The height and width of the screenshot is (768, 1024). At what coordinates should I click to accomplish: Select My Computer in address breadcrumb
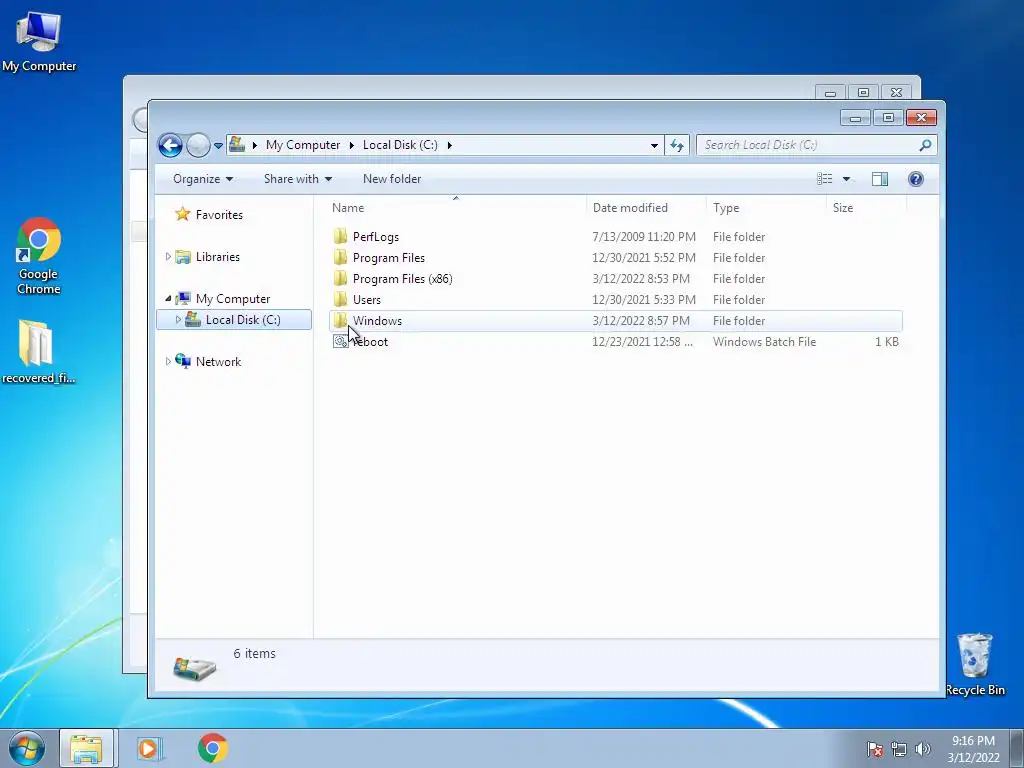302,145
